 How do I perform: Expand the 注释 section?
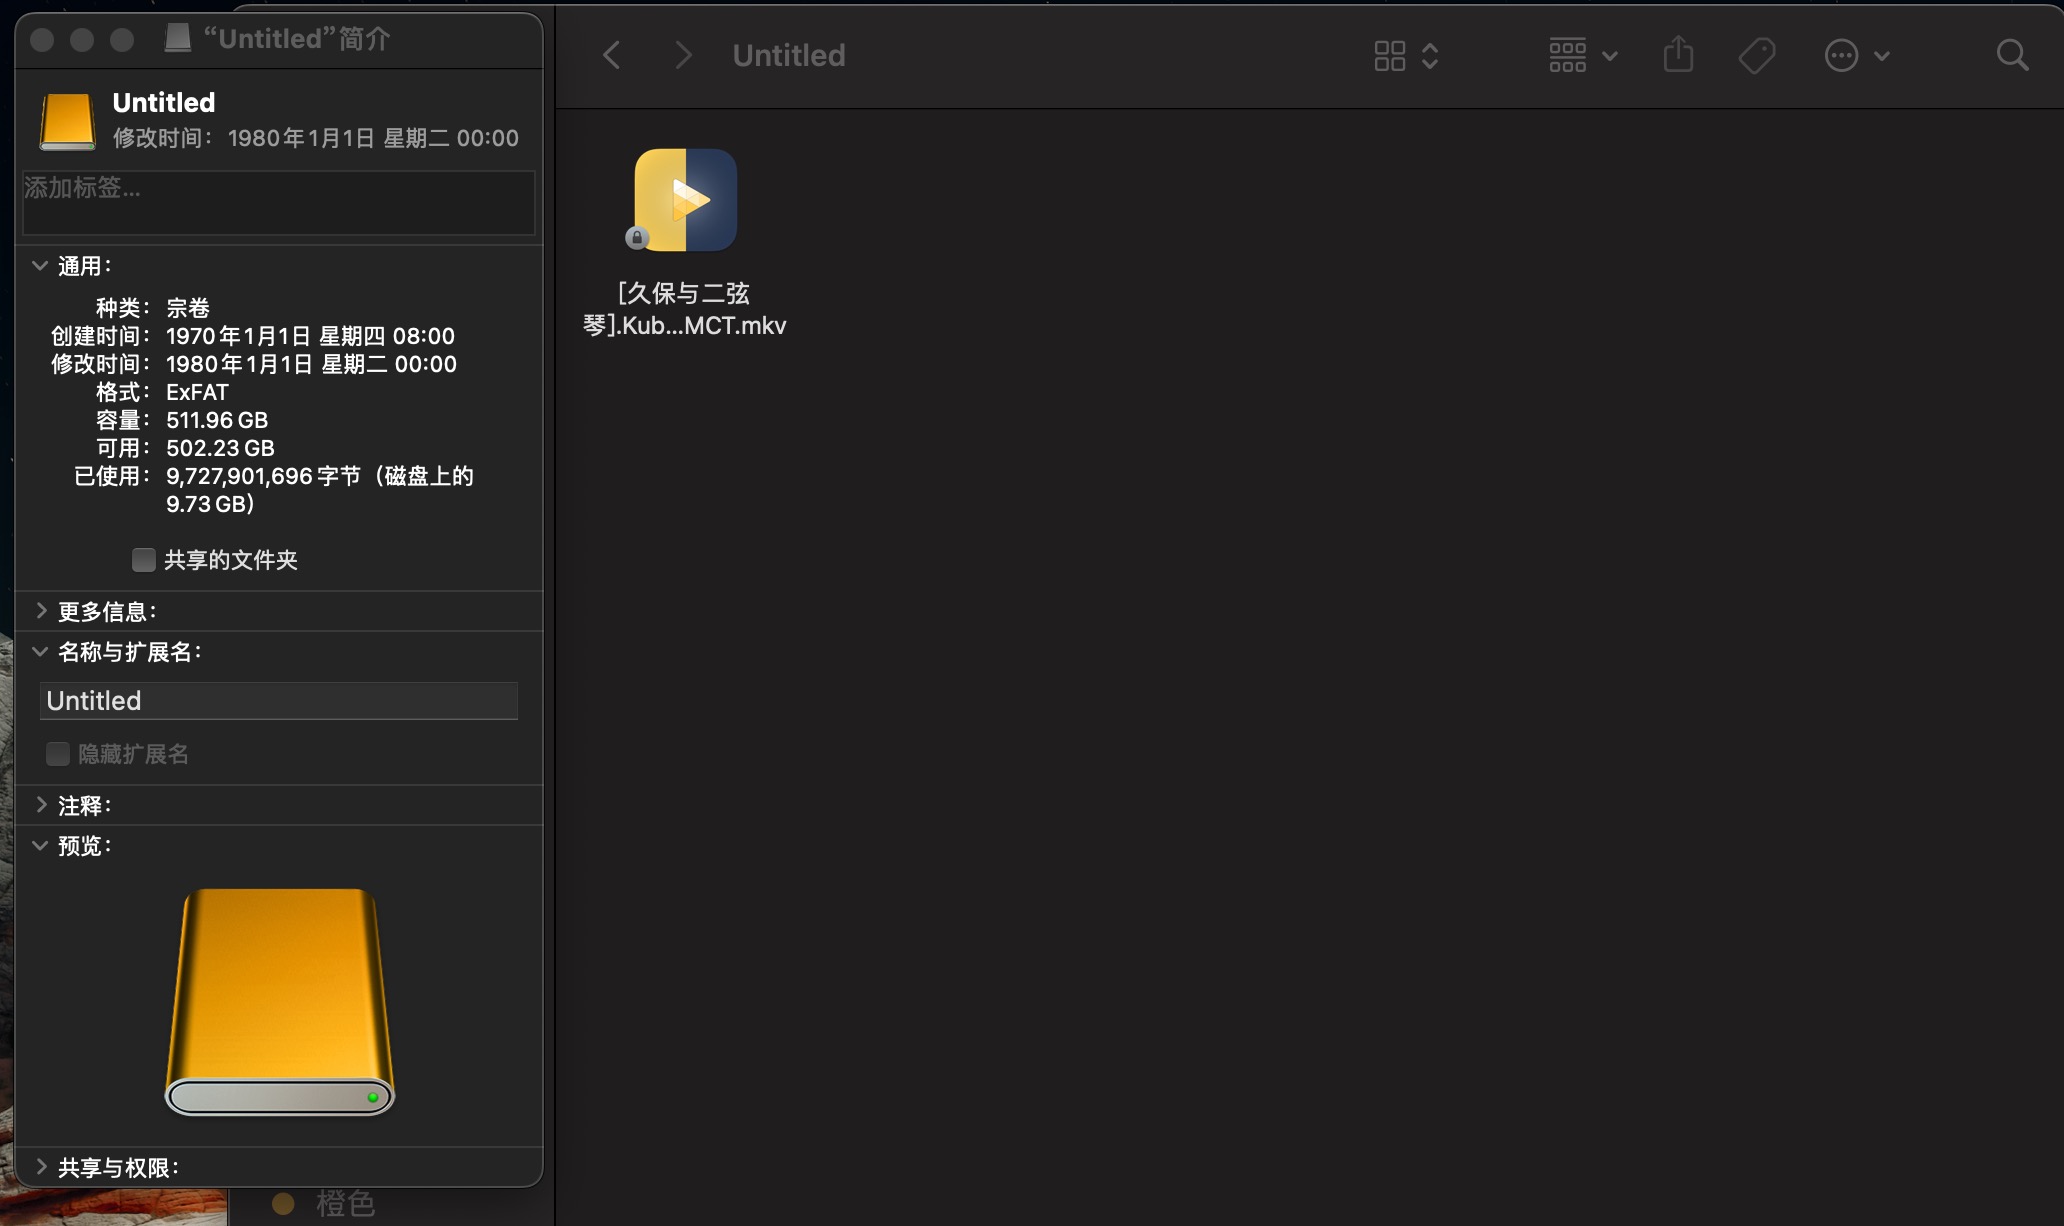(x=40, y=805)
